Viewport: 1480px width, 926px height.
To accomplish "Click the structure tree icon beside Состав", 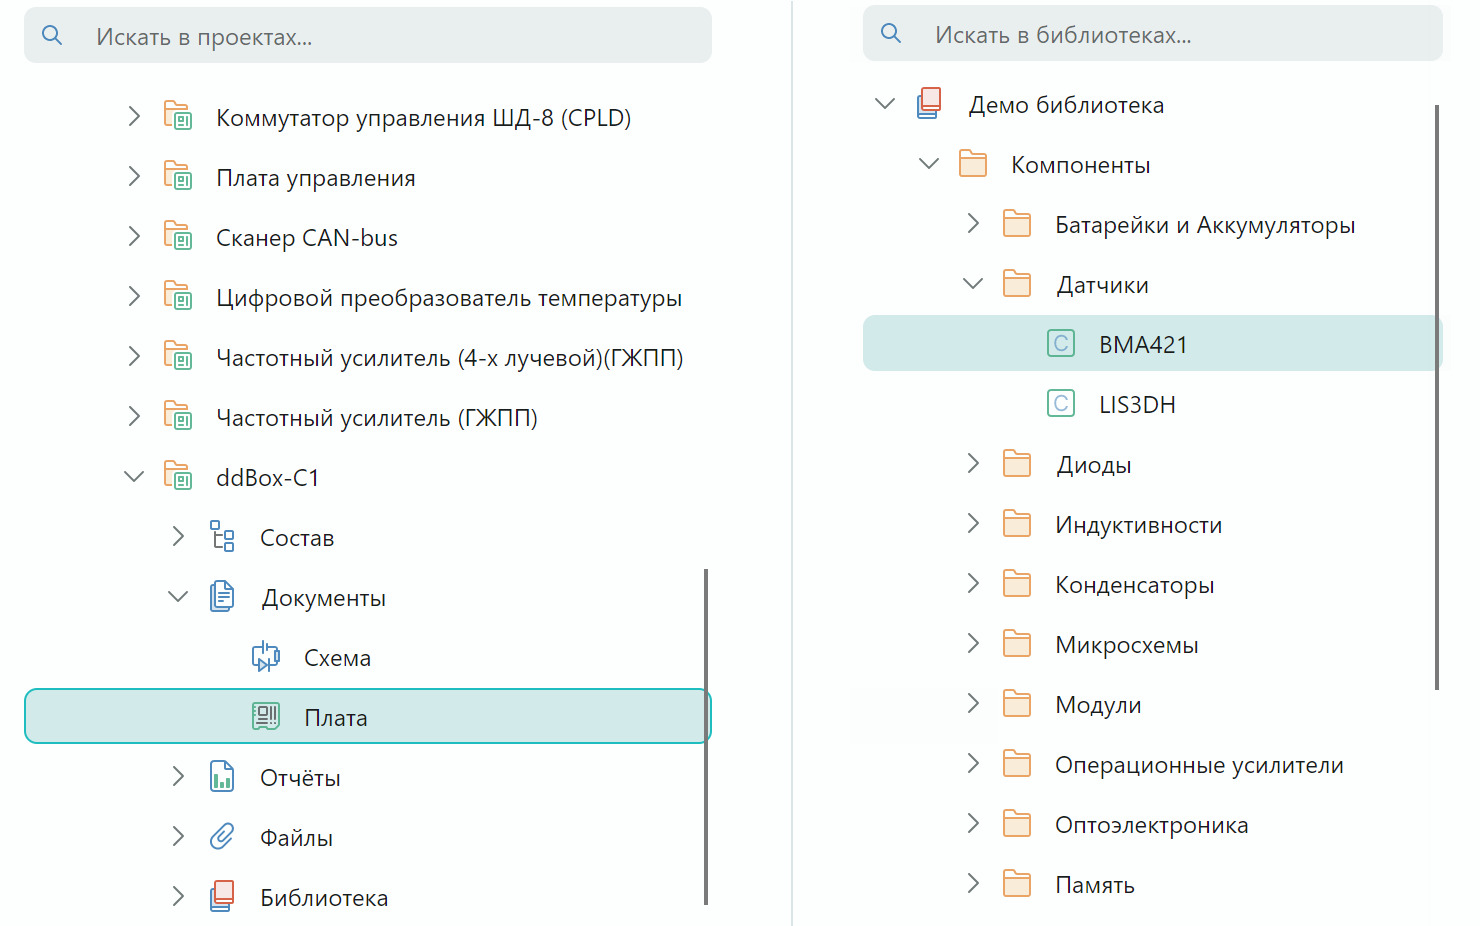I will 222,537.
